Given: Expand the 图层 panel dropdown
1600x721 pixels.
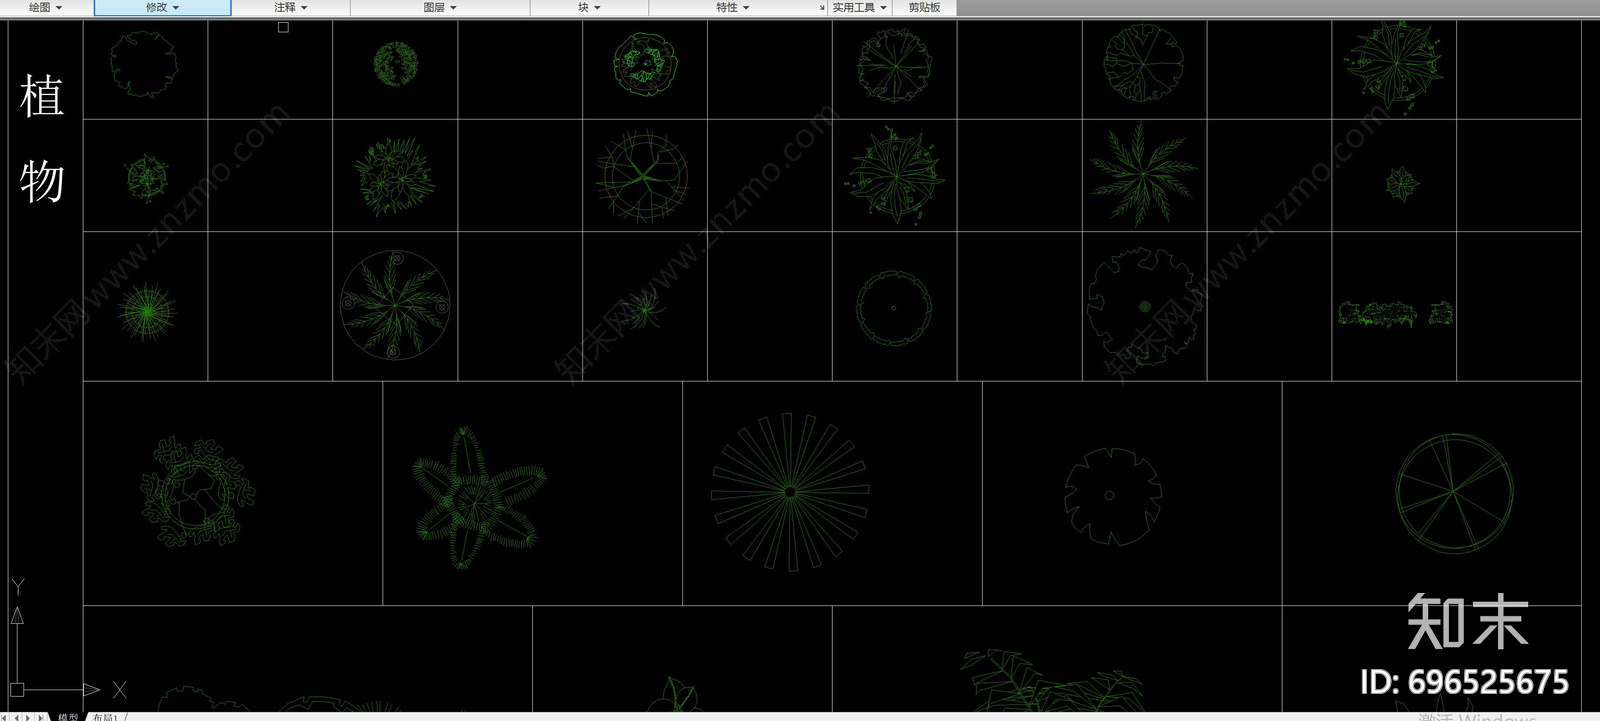Looking at the screenshot, I should pyautogui.click(x=440, y=7).
